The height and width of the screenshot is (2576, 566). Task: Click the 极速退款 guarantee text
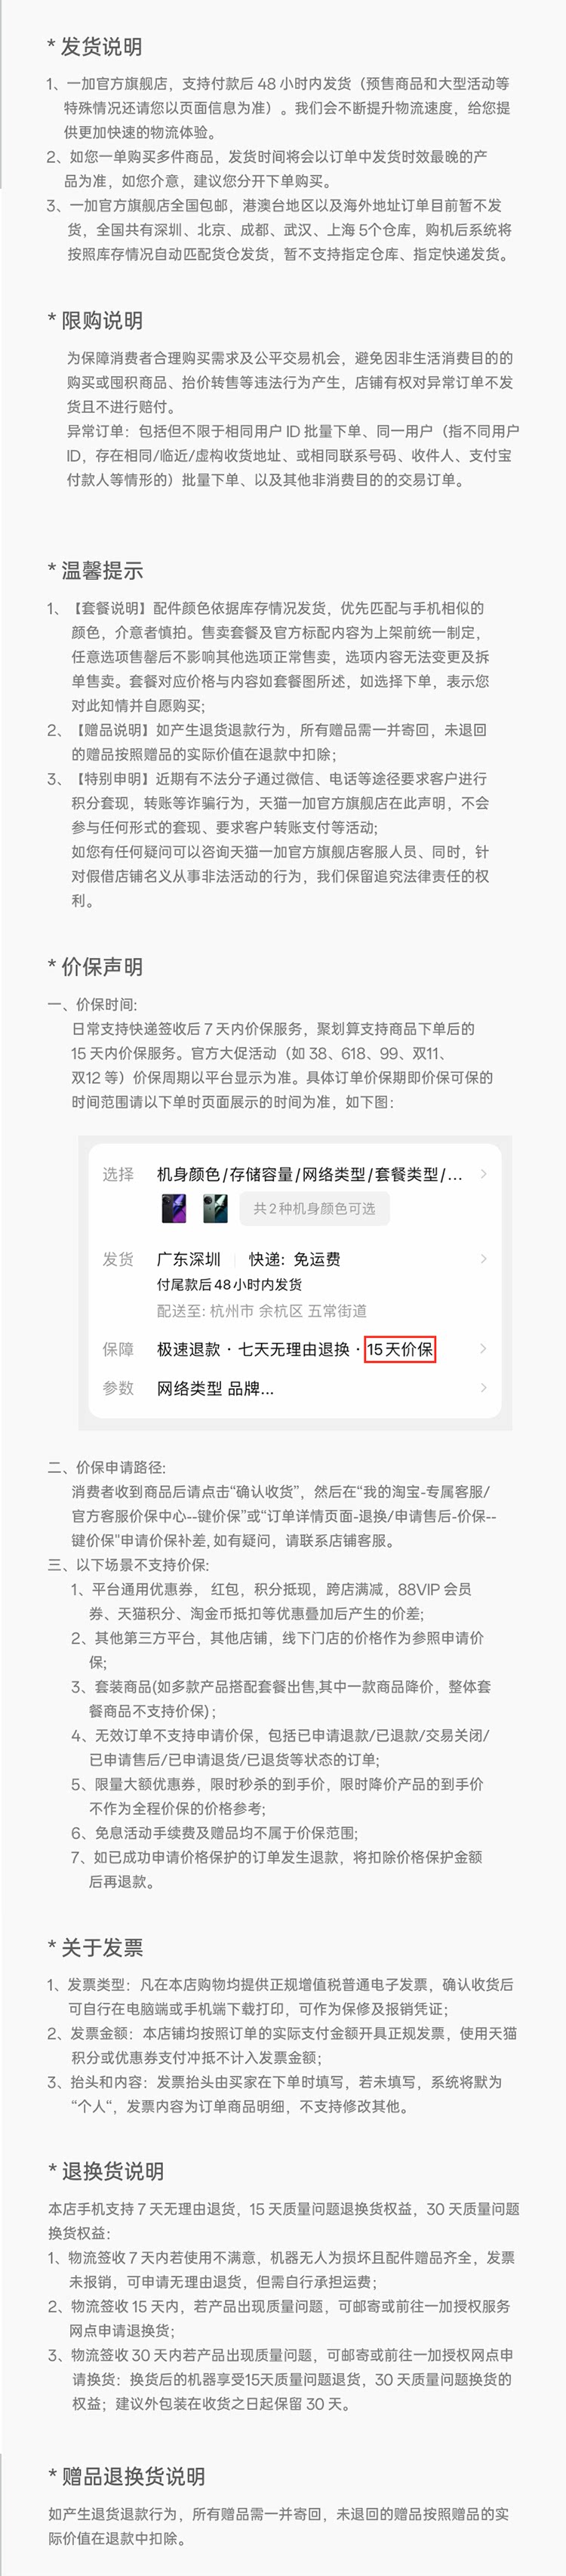pos(188,1349)
